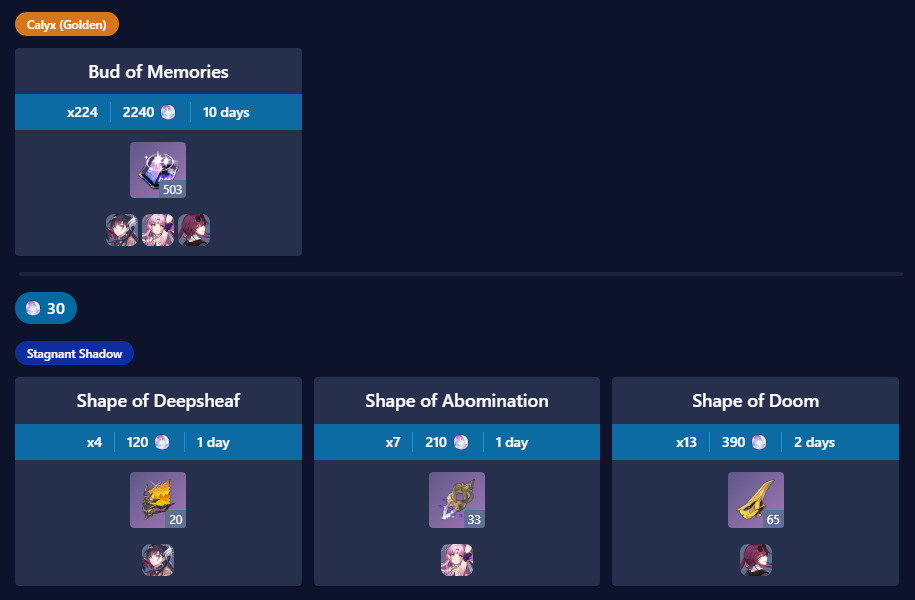Image resolution: width=915 pixels, height=600 pixels.
Task: Click the 10 days estimate label
Action: tap(226, 112)
